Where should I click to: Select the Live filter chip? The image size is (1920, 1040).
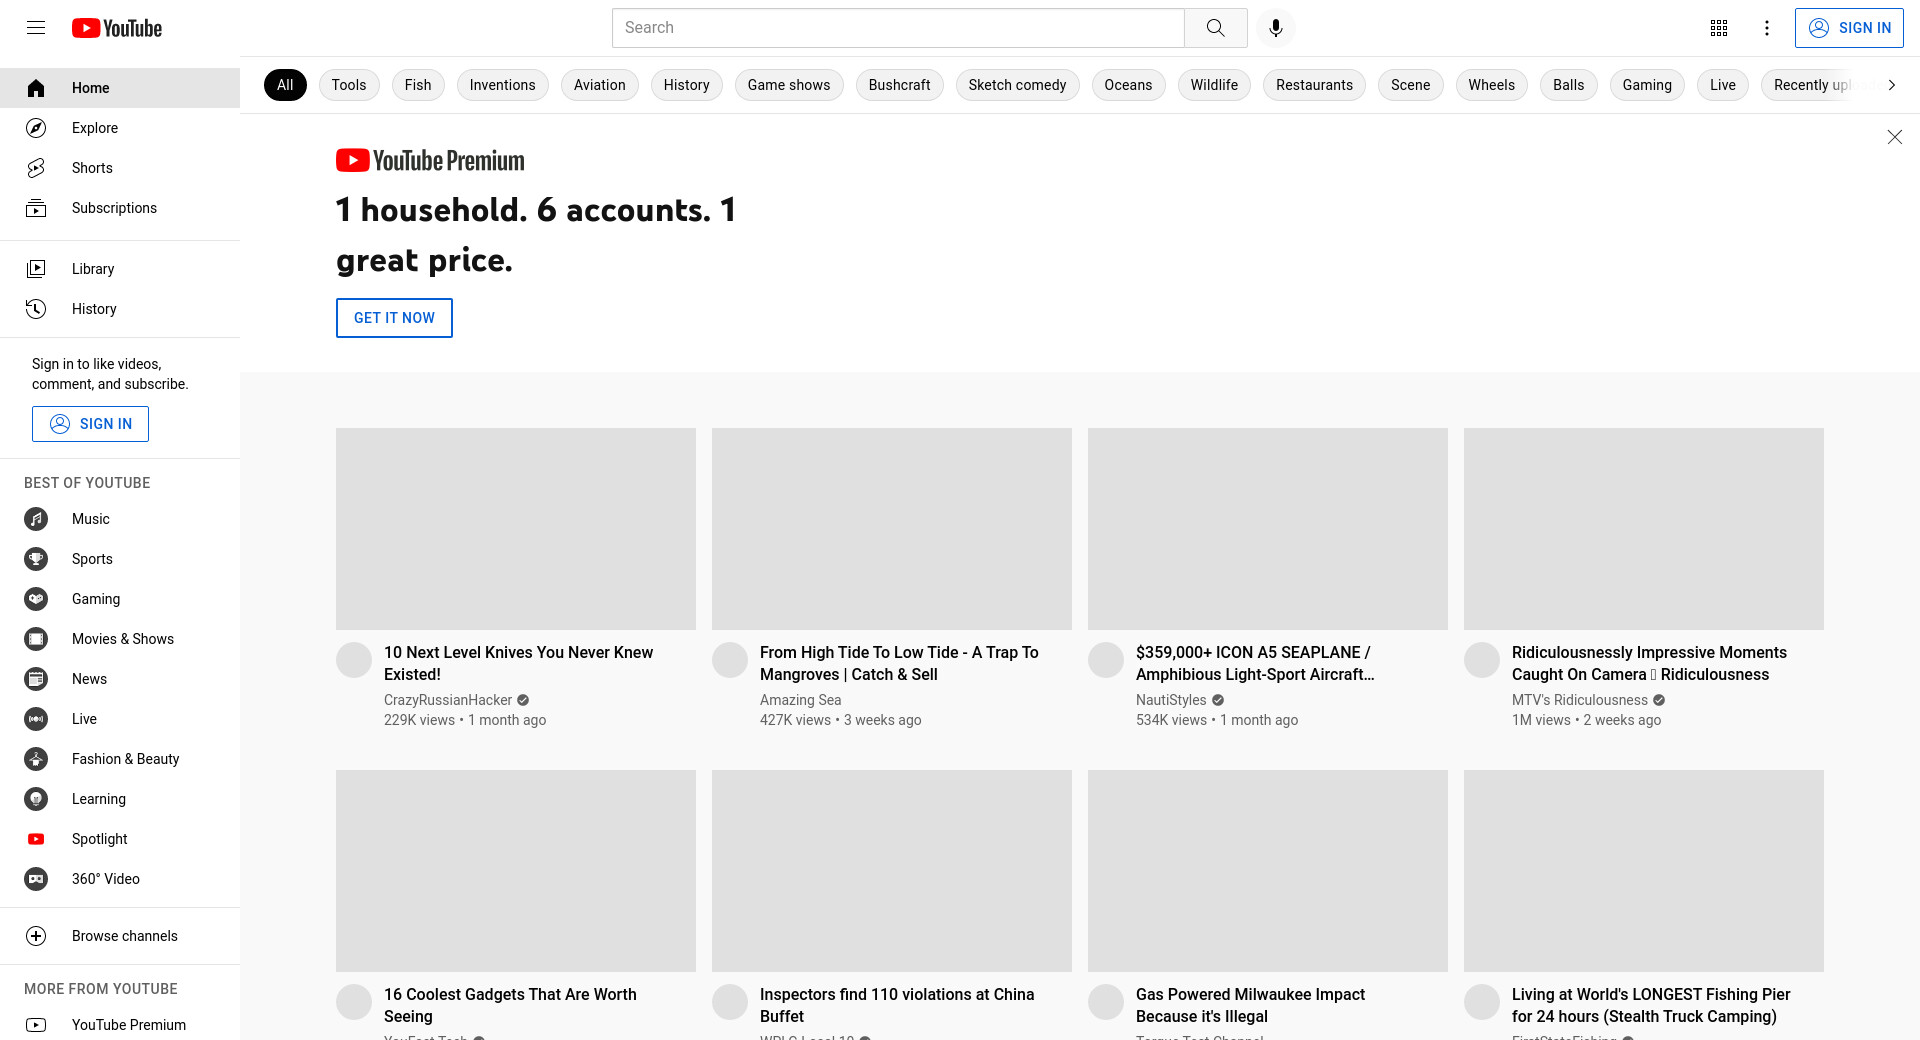tap(1723, 85)
